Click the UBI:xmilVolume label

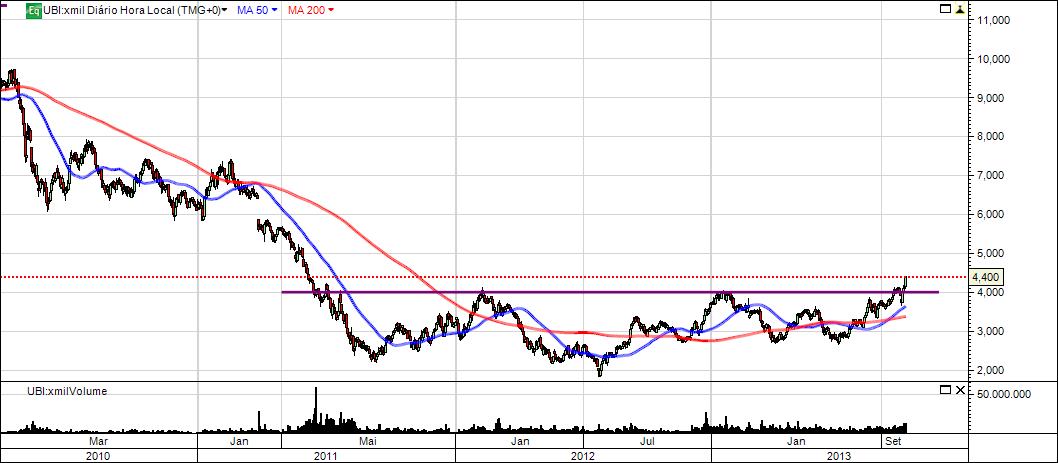coord(67,391)
